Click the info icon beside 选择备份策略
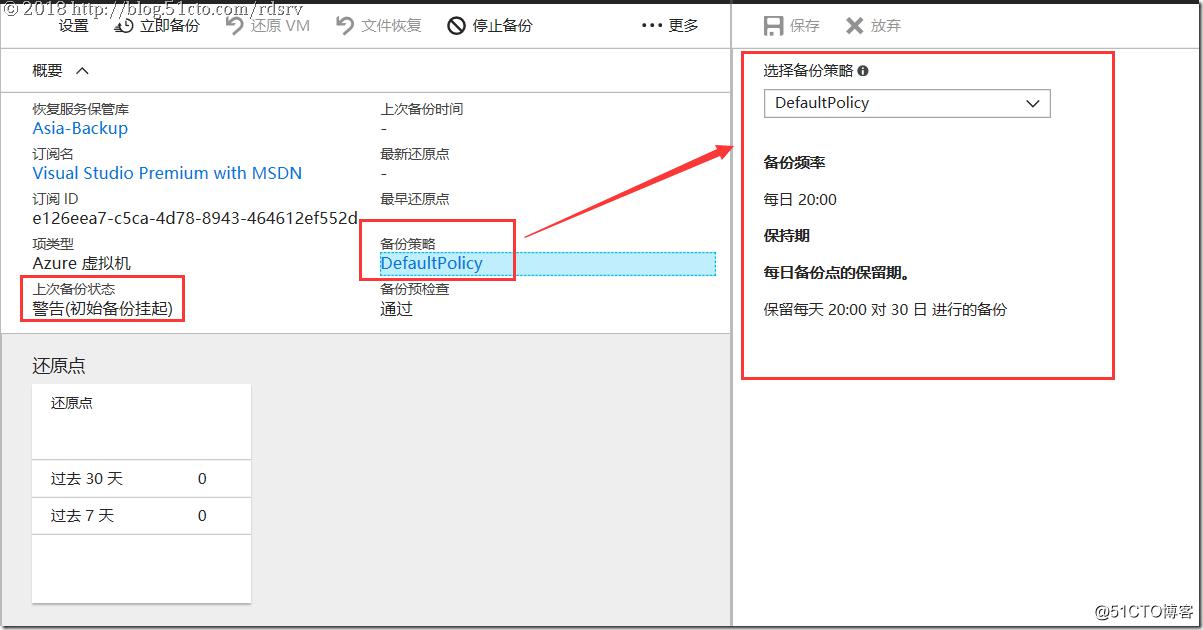This screenshot has height=630, width=1203. (x=863, y=71)
